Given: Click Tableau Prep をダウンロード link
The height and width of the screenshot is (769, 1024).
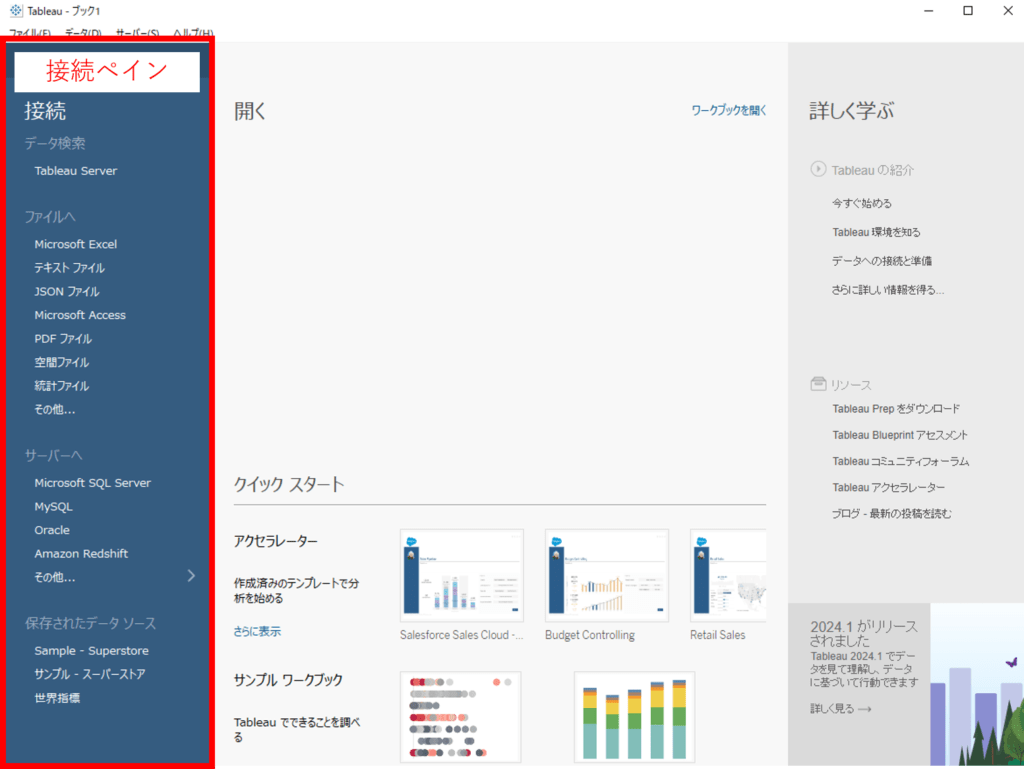Looking at the screenshot, I should [x=896, y=409].
